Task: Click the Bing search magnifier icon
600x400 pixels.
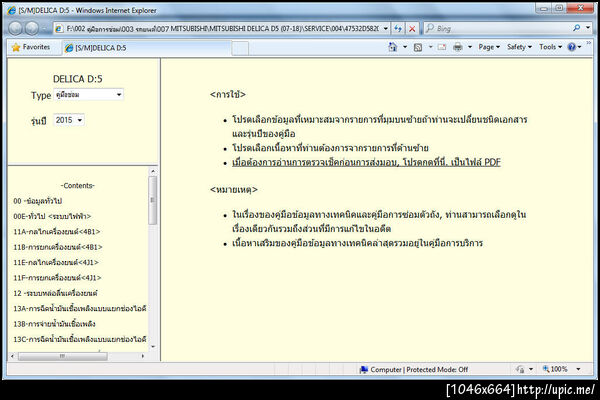Action: tap(576, 28)
